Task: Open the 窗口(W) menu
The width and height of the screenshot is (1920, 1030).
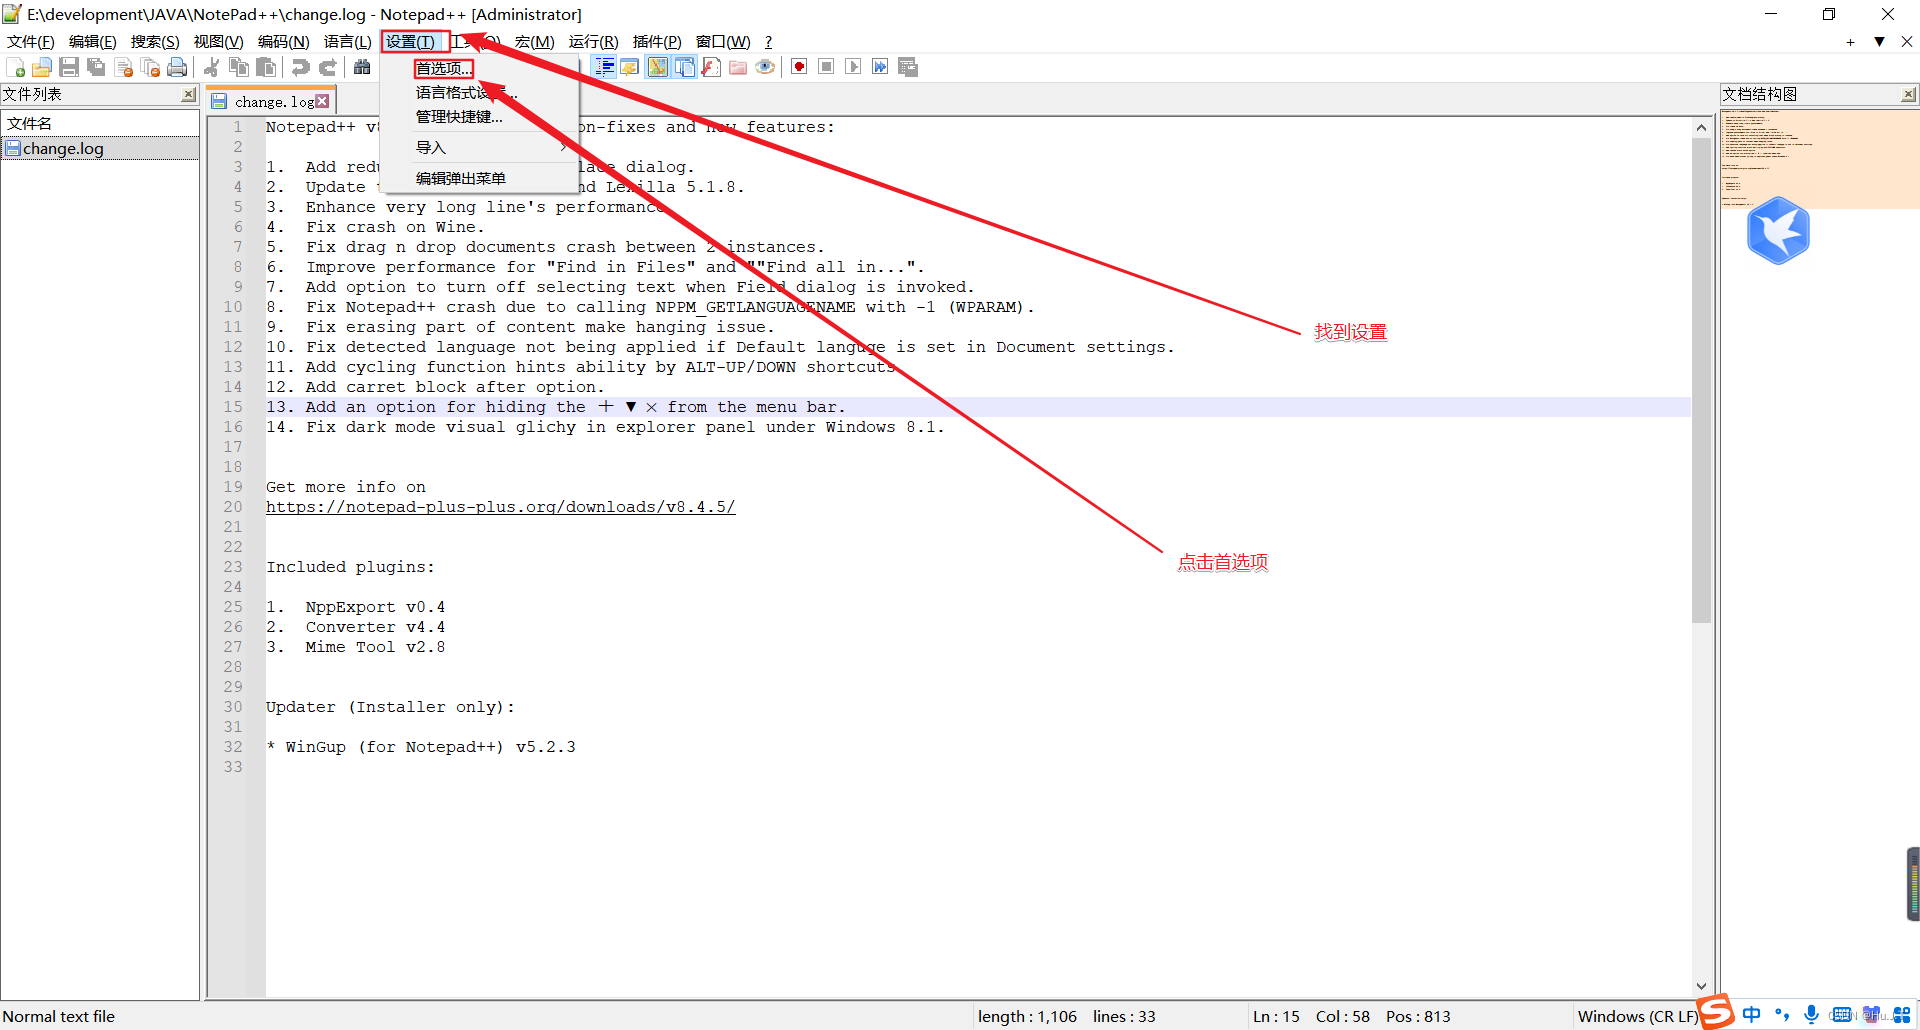Action: (x=723, y=42)
